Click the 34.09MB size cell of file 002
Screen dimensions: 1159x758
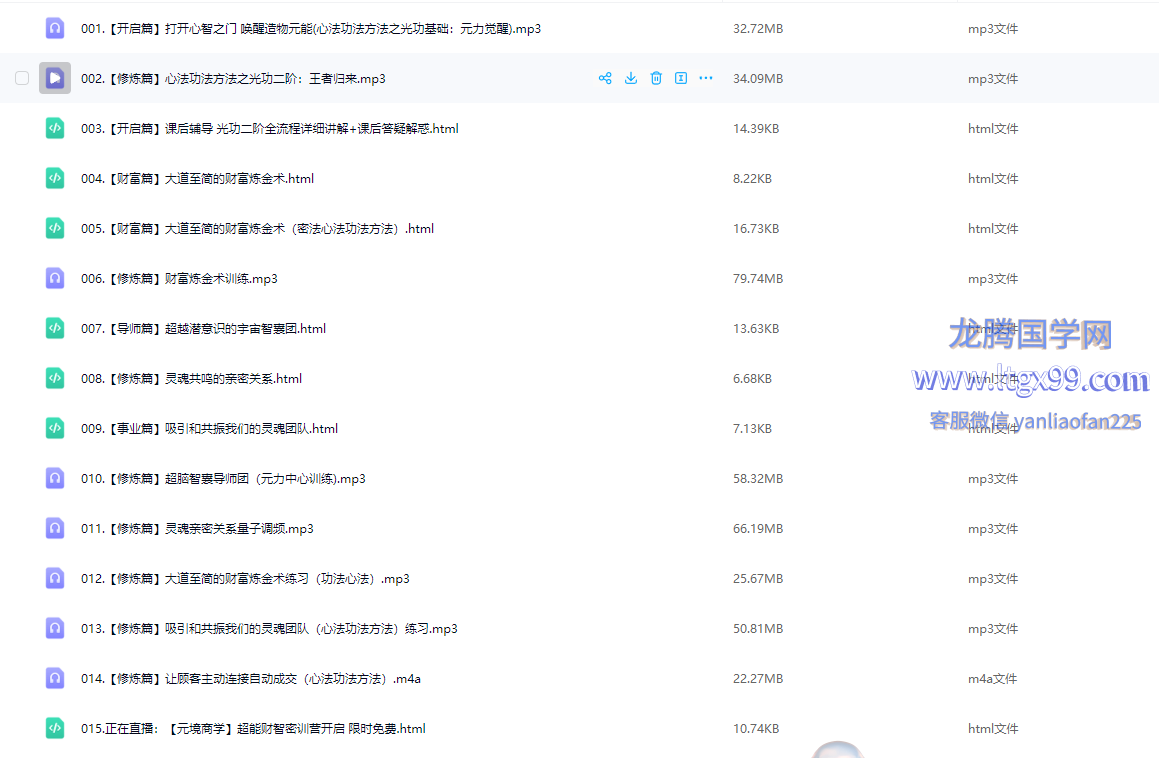758,79
